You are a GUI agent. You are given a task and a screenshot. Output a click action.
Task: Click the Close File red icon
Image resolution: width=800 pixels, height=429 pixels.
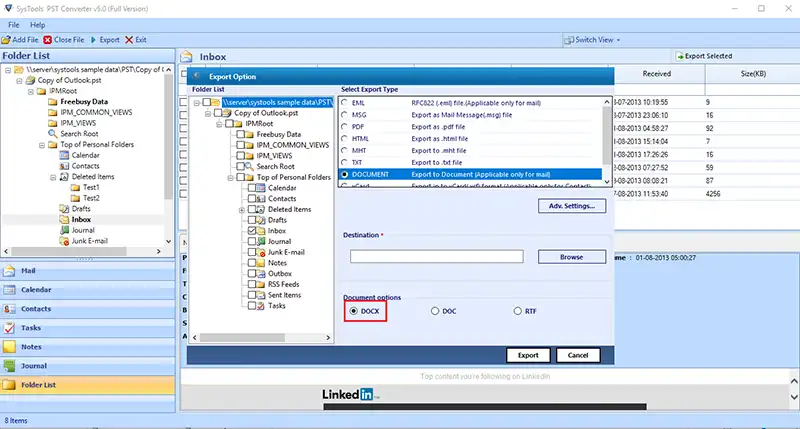point(47,40)
